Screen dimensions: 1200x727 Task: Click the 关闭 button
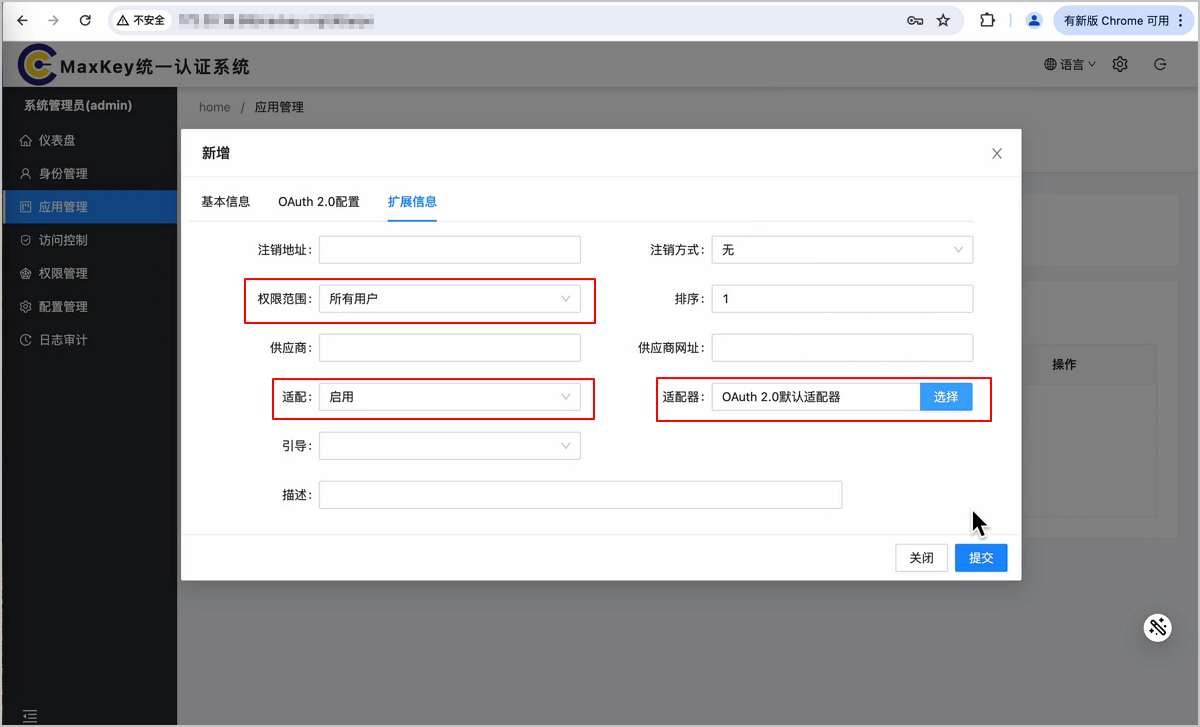click(921, 558)
